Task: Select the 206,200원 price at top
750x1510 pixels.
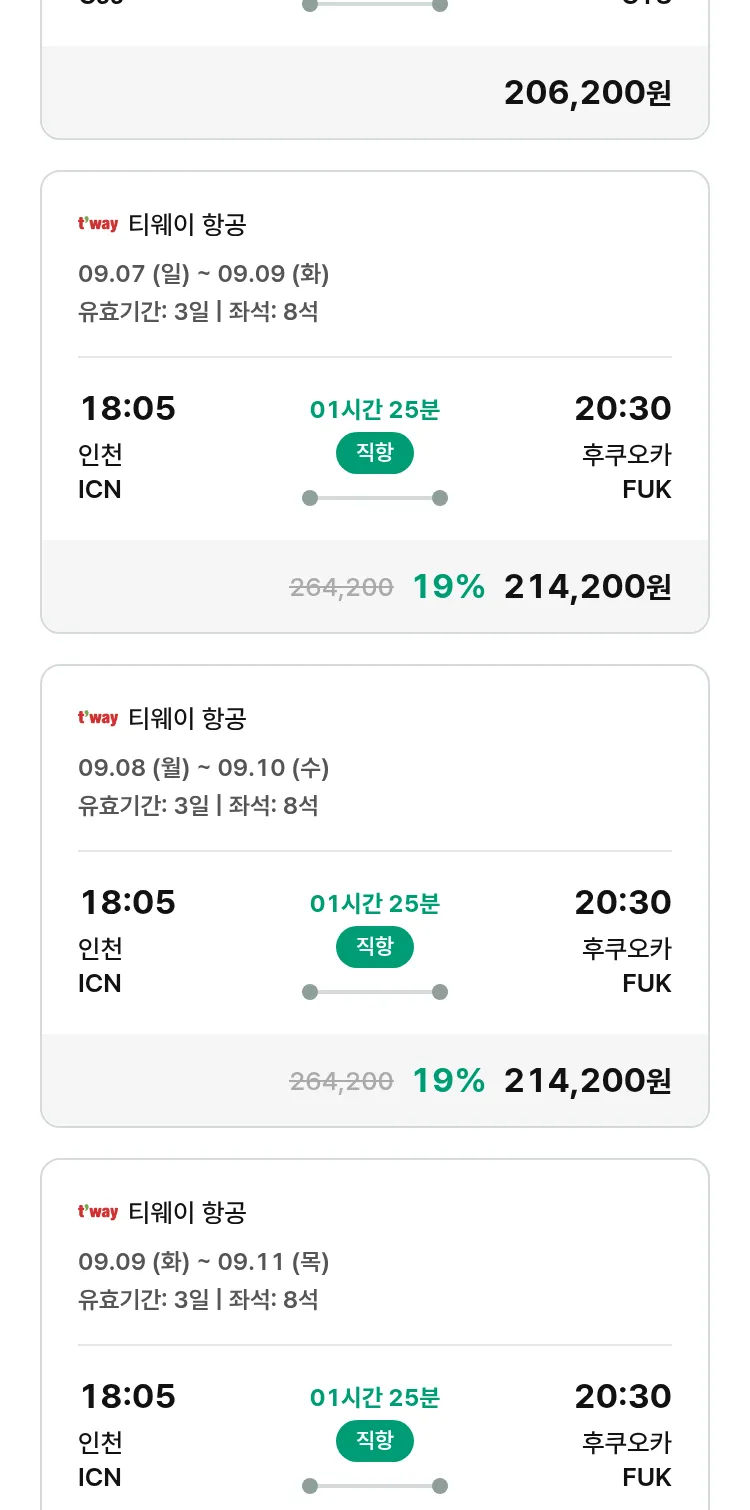Action: click(587, 93)
